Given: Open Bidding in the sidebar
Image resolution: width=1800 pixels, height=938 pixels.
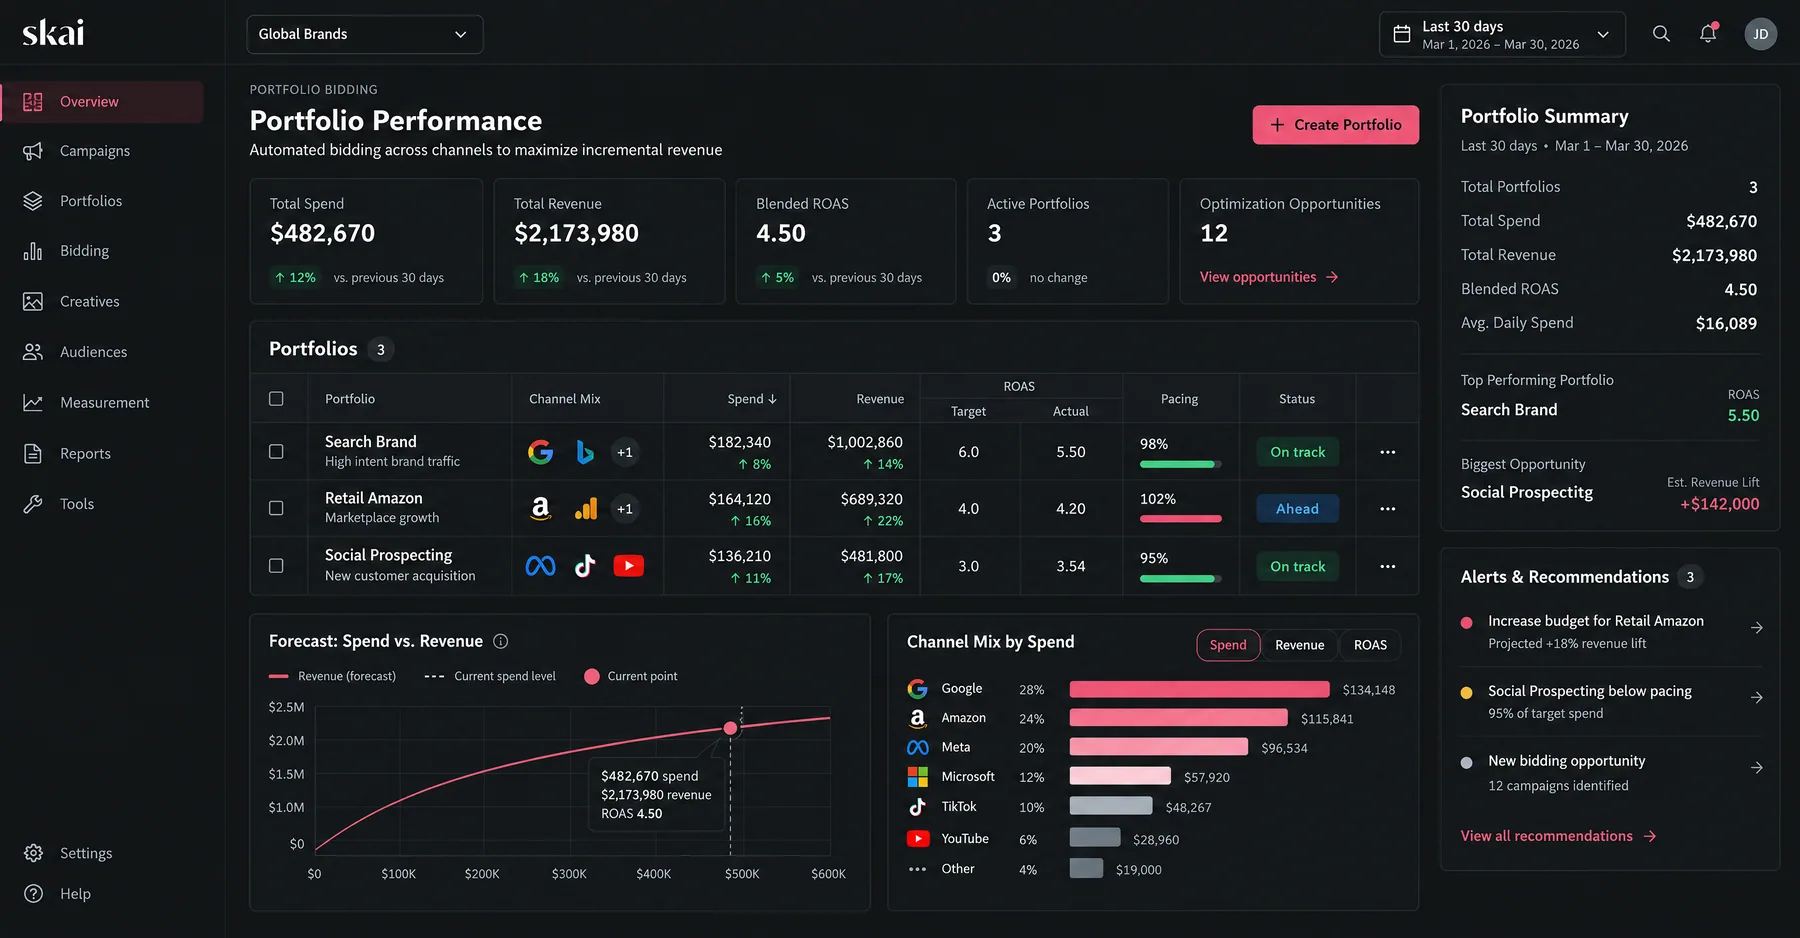Looking at the screenshot, I should 102,251.
